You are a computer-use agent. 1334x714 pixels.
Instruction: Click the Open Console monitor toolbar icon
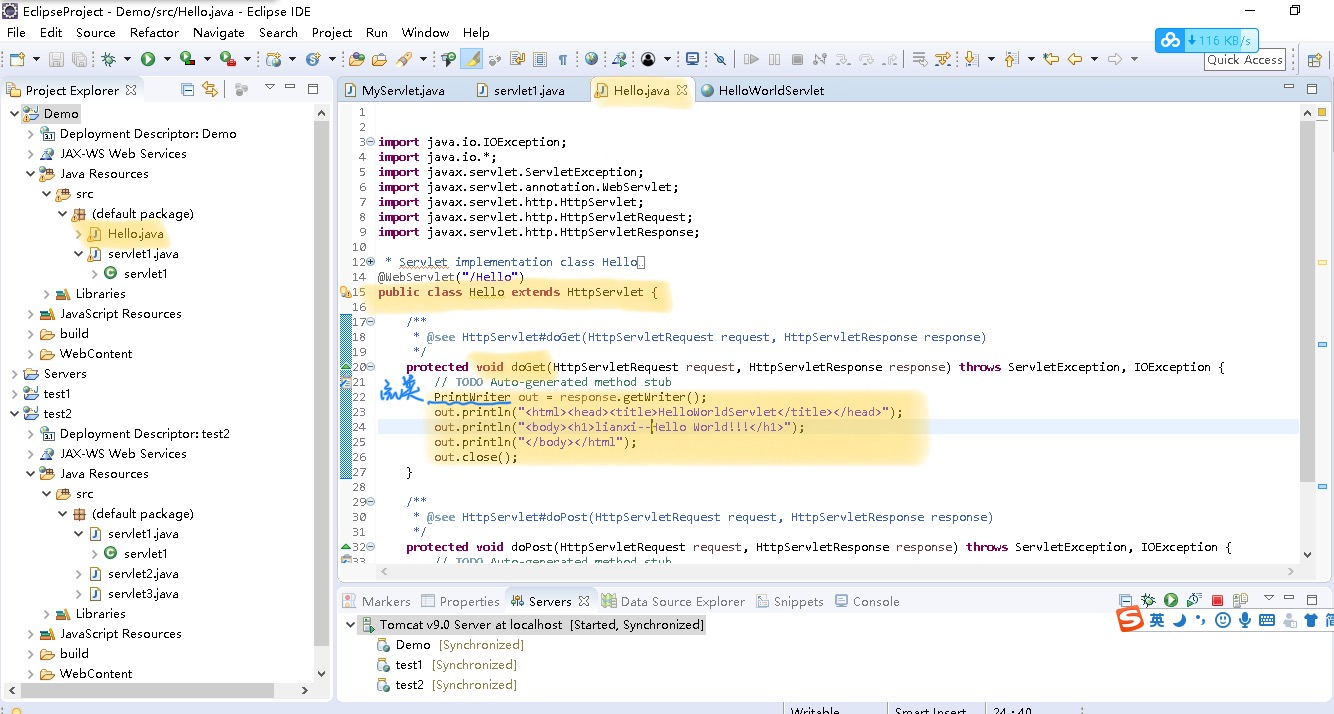(692, 58)
